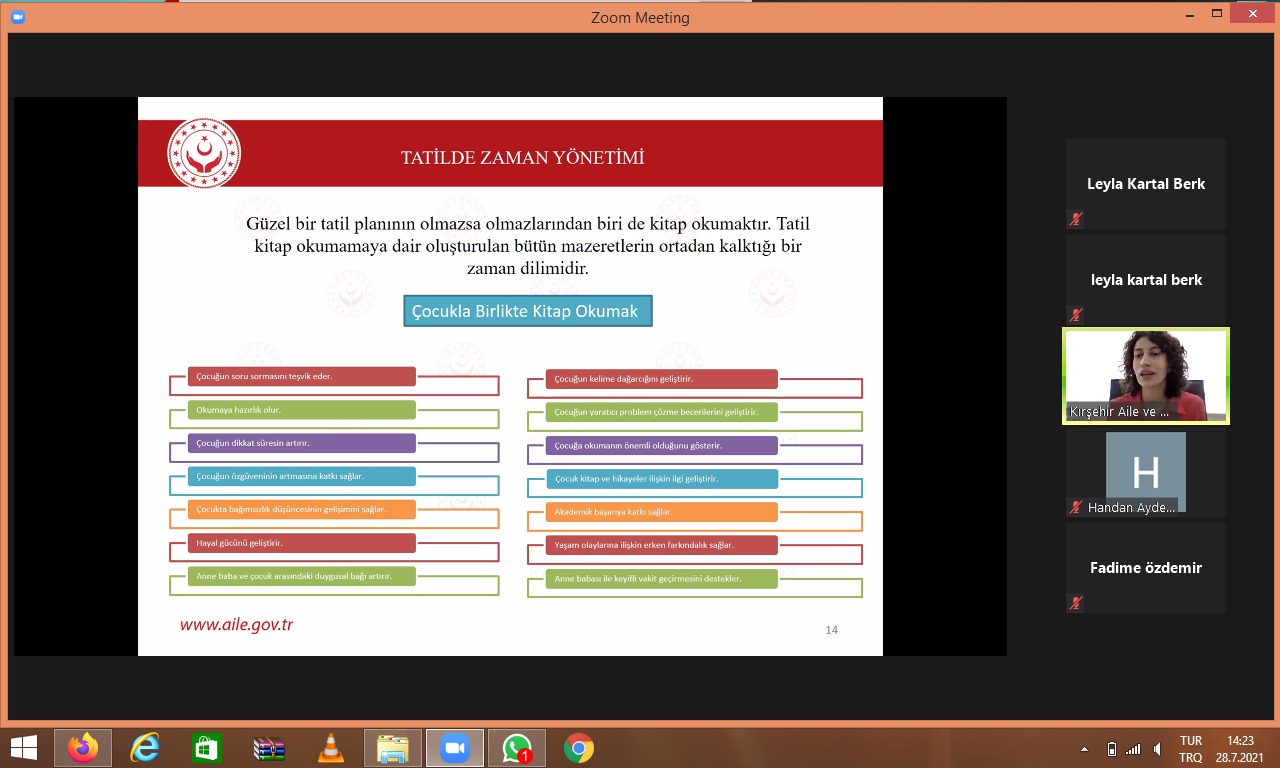Screen dimensions: 1280x768
Task: Open the volume control in the system tray
Action: [x=1157, y=749]
